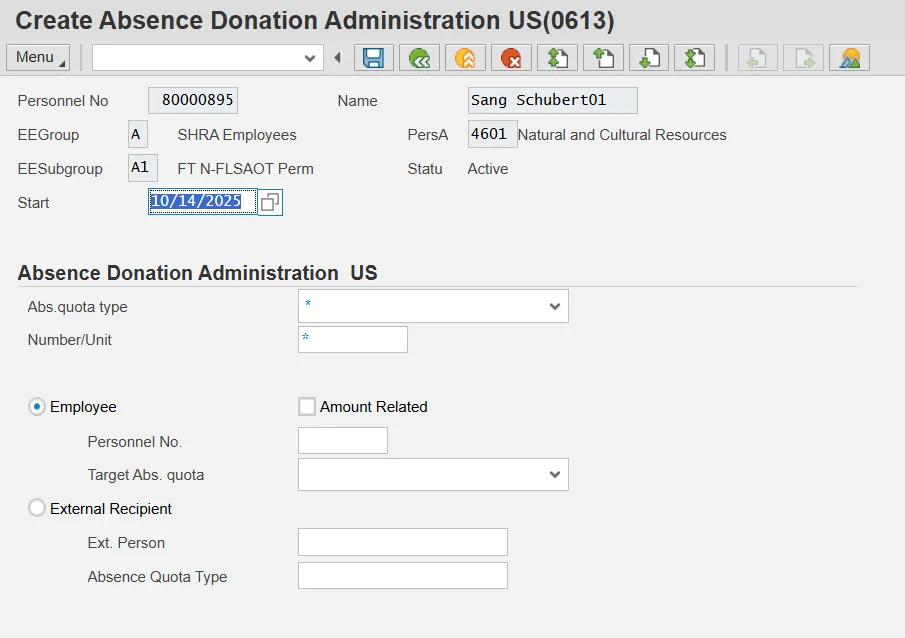Viewport: 905px width, 638px height.
Task: Open the date picker beside Start field
Action: tap(270, 202)
